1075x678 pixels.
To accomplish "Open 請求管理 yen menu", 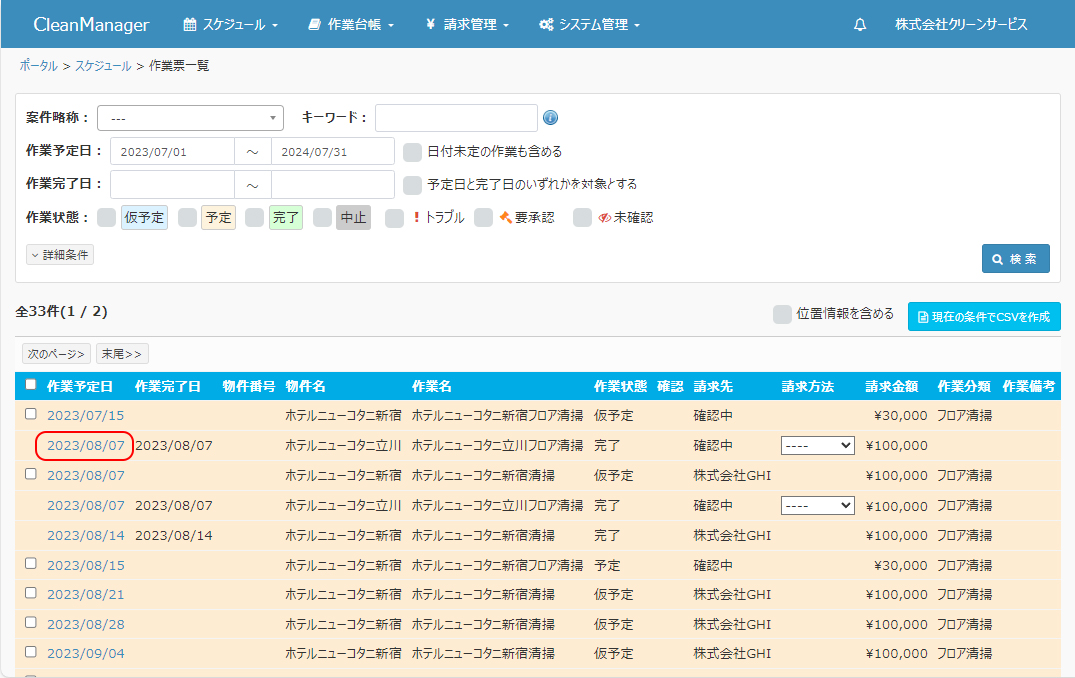I will point(467,25).
